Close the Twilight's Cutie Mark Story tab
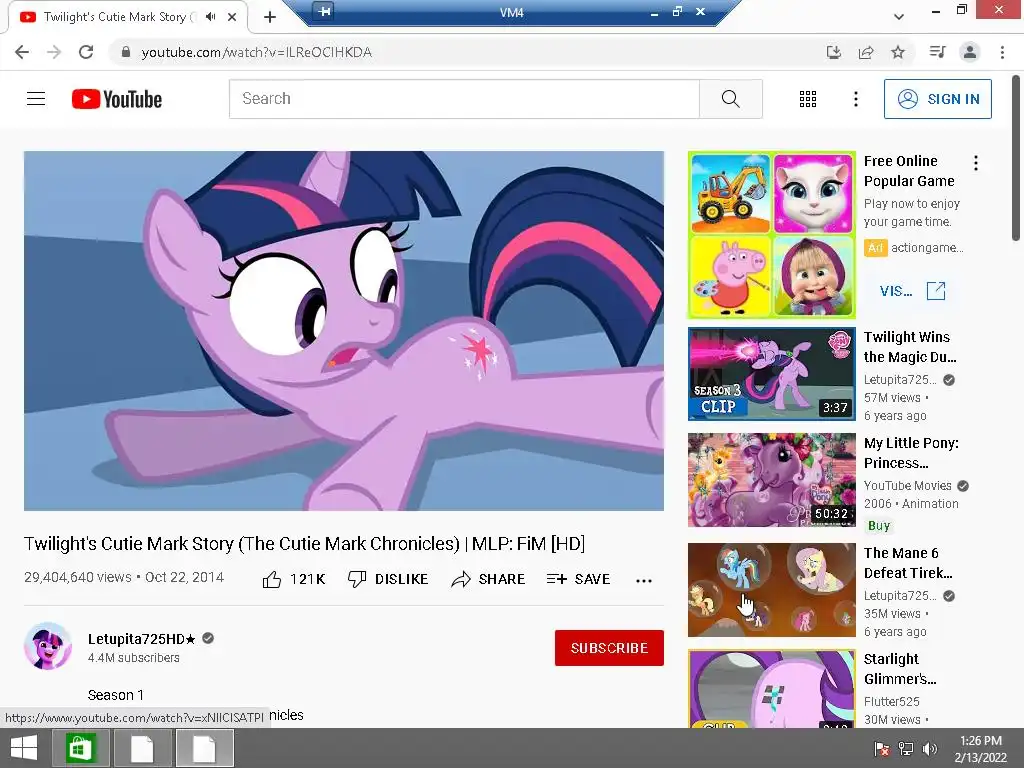 click(232, 17)
